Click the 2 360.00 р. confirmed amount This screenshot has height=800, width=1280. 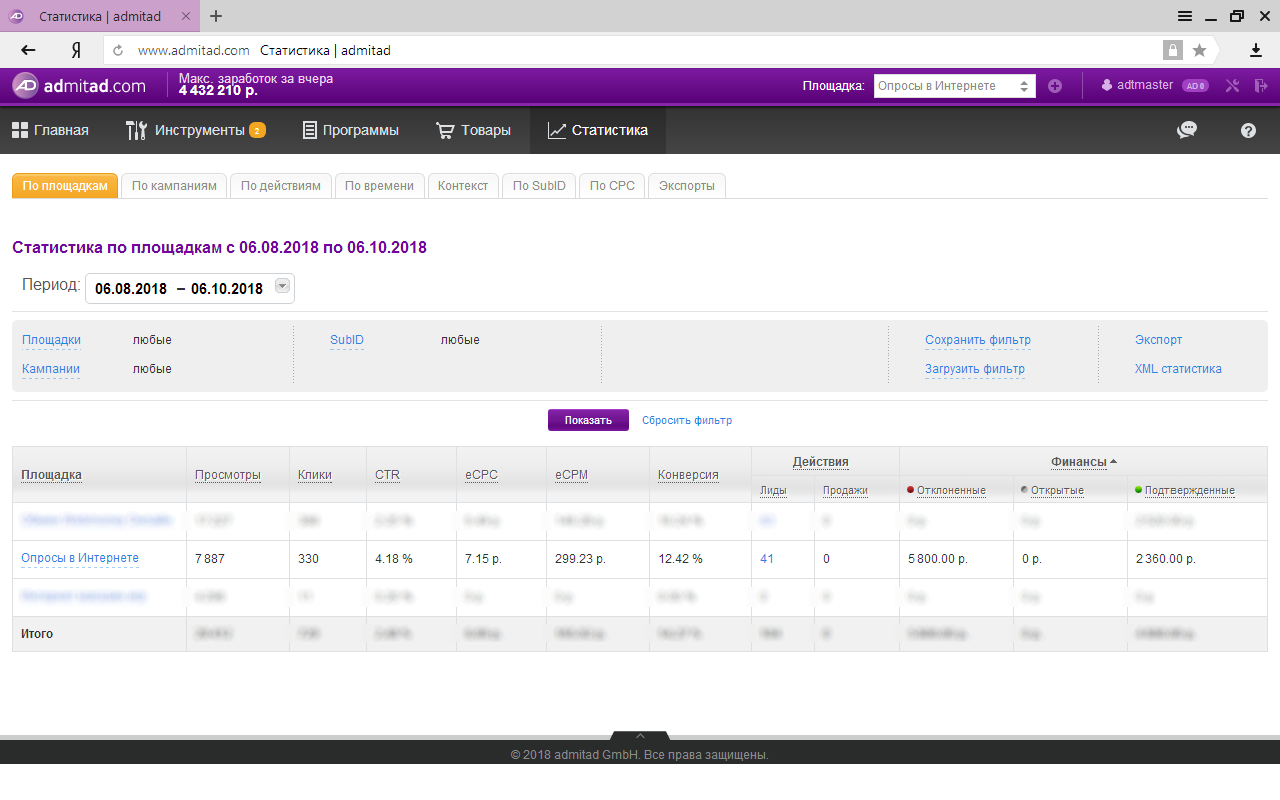click(x=1165, y=559)
